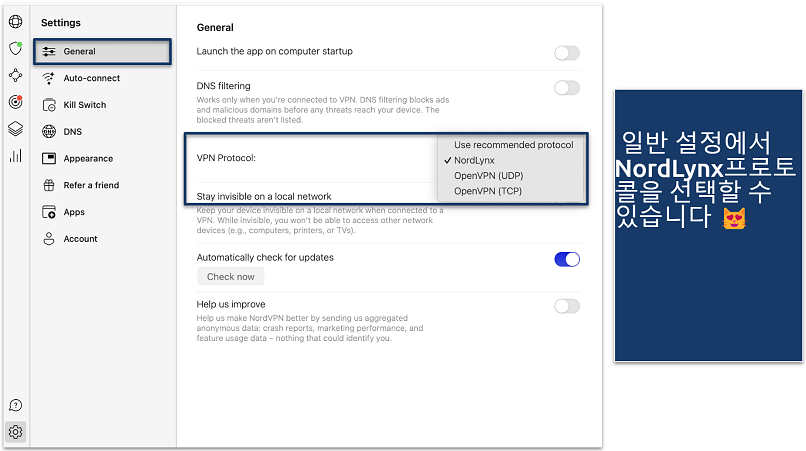
Task: Click the stacked layers icon in sidebar
Action: point(15,128)
